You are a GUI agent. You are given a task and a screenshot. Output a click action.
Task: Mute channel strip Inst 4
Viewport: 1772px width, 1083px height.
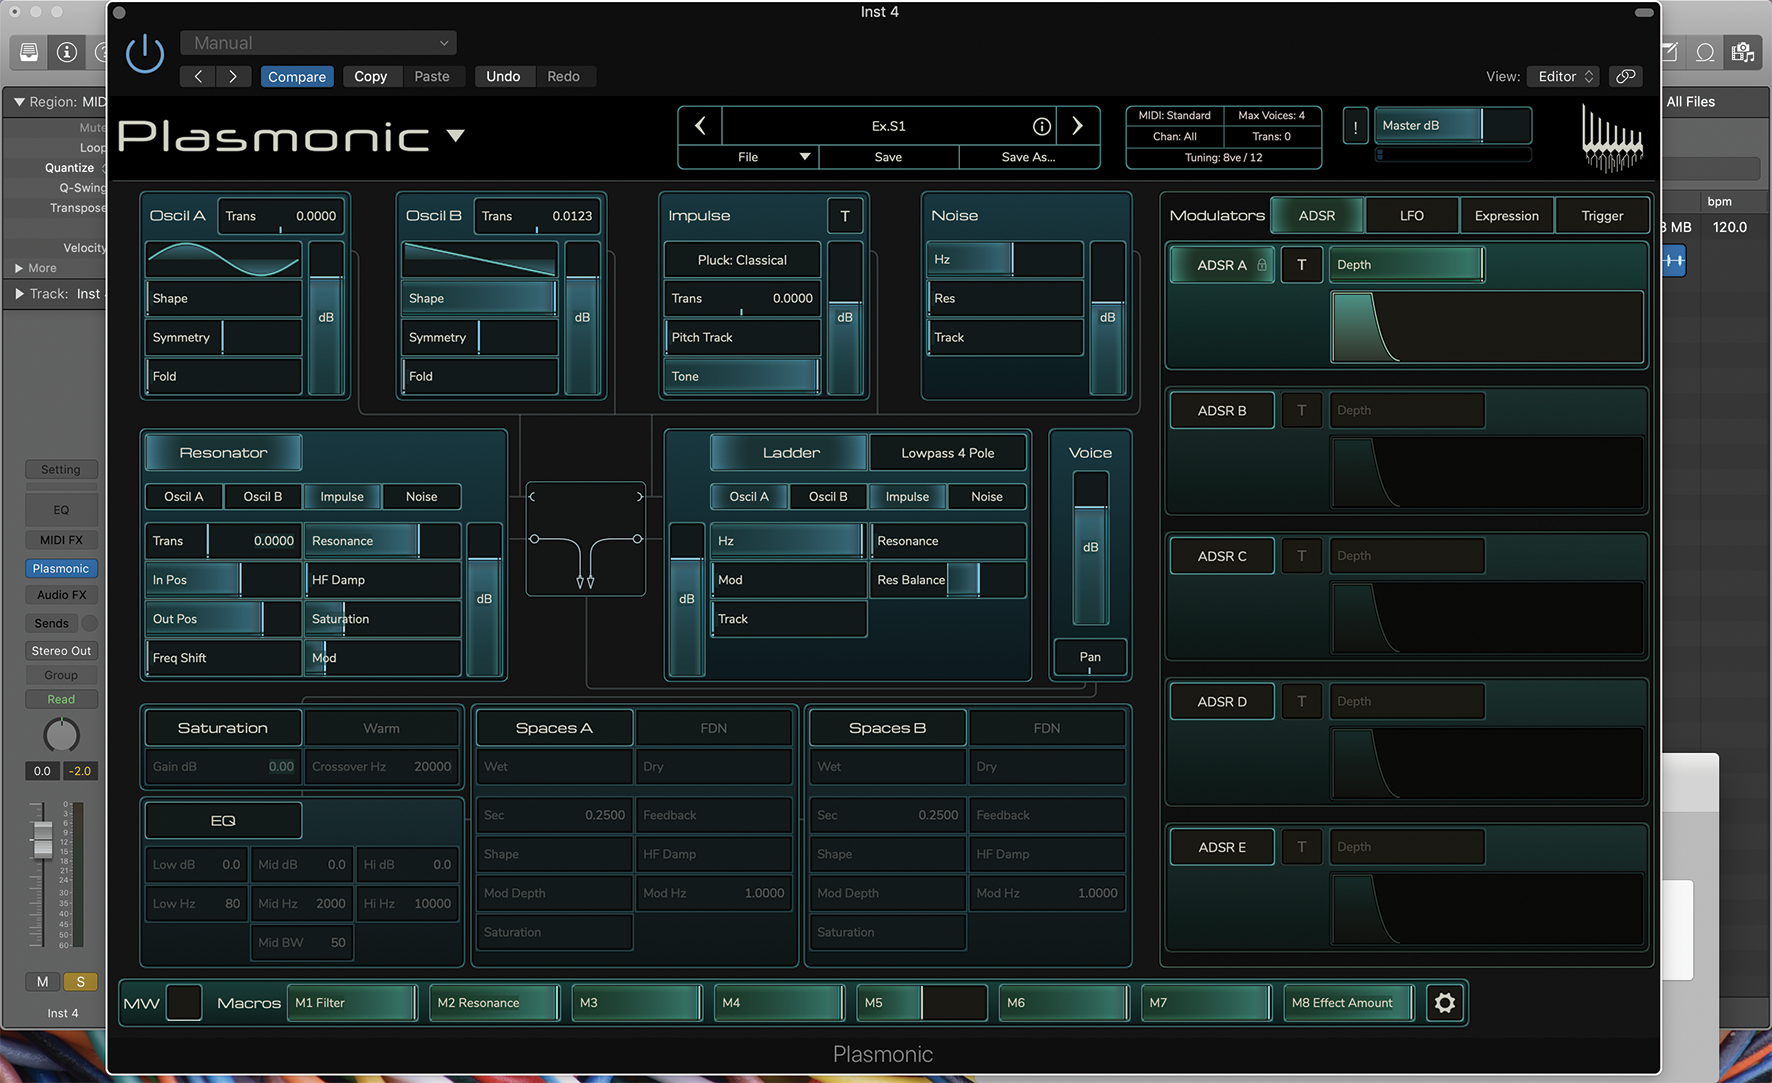point(42,981)
